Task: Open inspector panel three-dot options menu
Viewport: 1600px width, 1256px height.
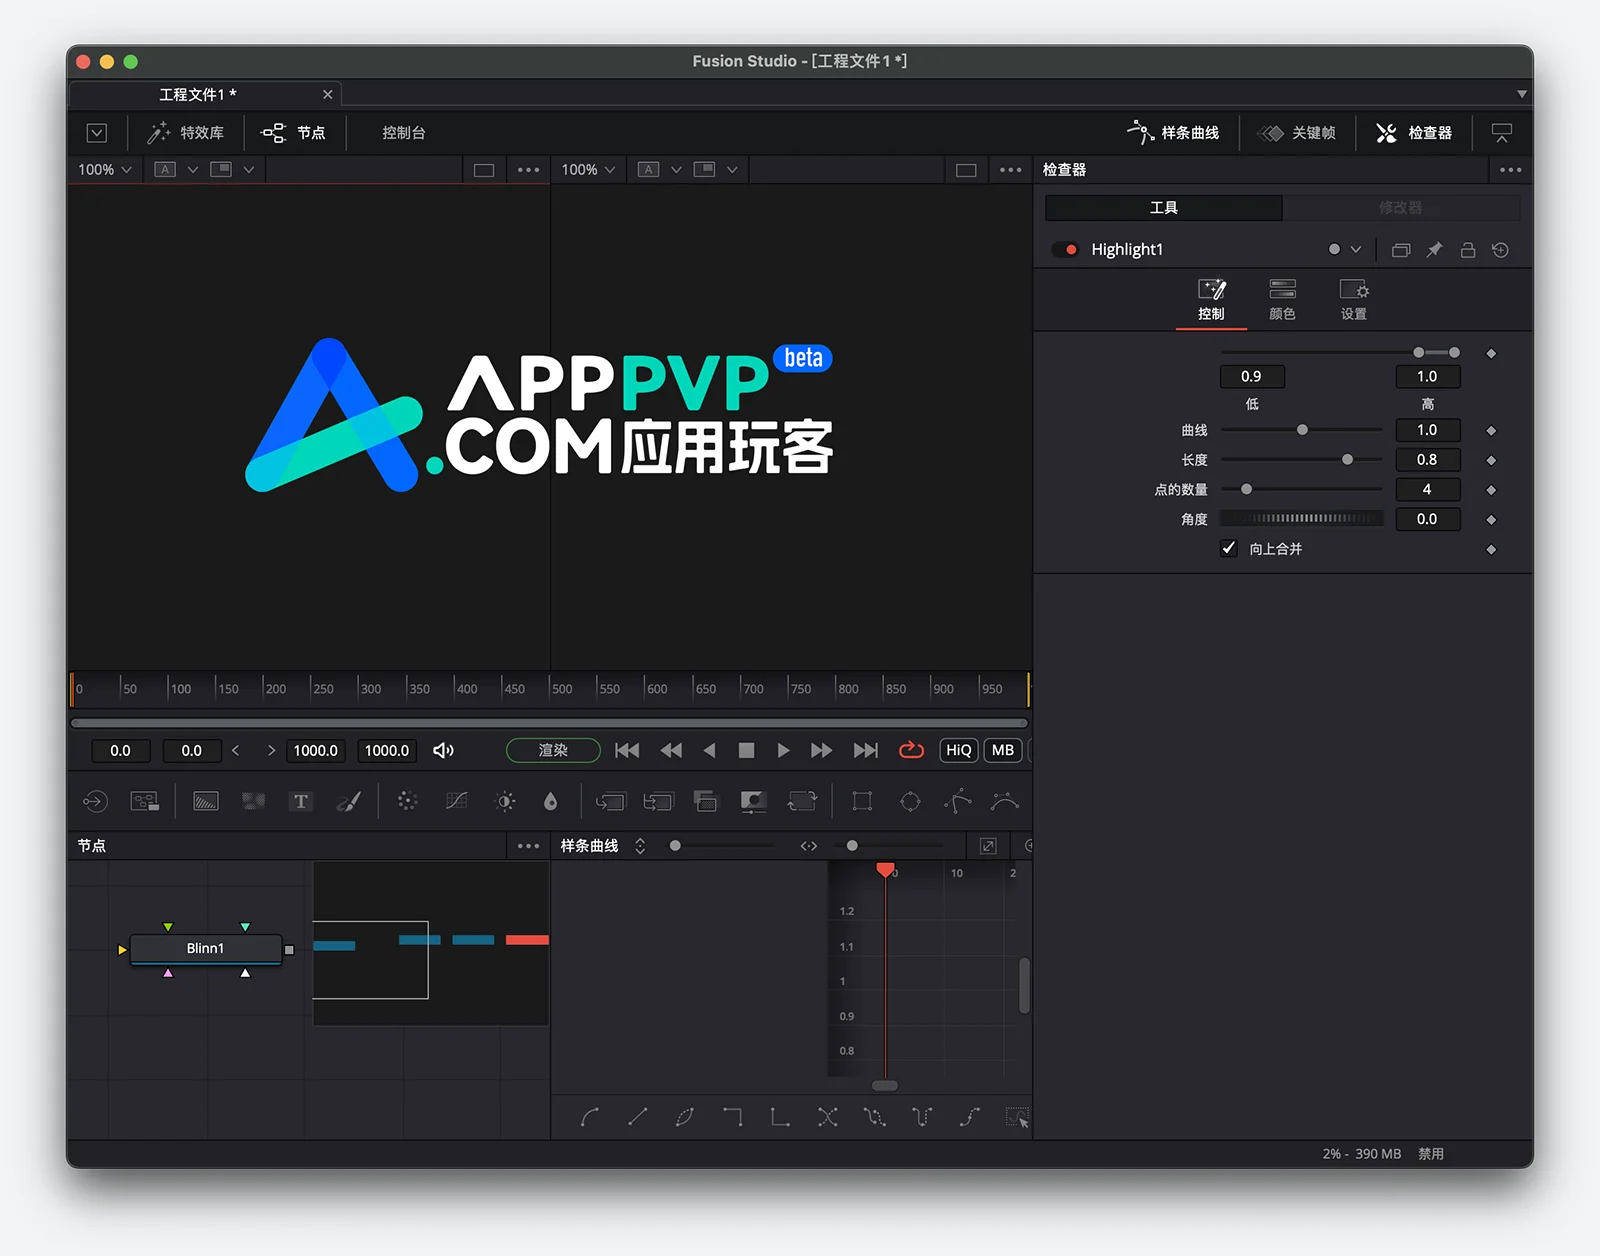Action: [1511, 170]
